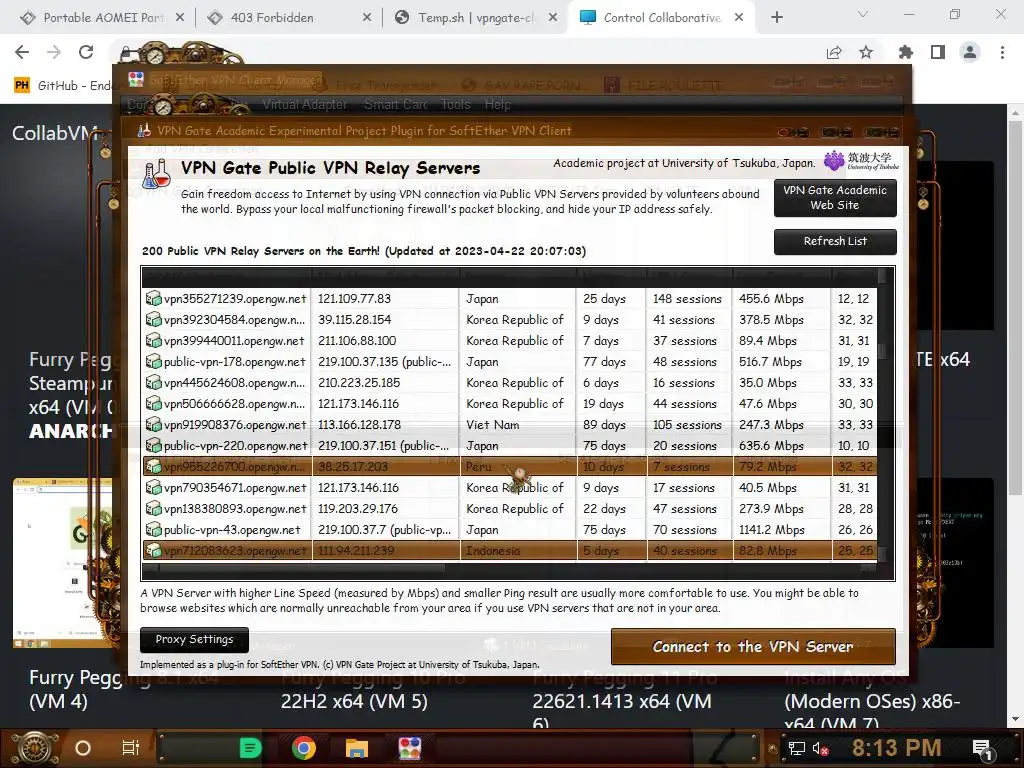Click the server icon for vpn355271239.opengw.net
The width and height of the screenshot is (1024, 768).
(153, 298)
